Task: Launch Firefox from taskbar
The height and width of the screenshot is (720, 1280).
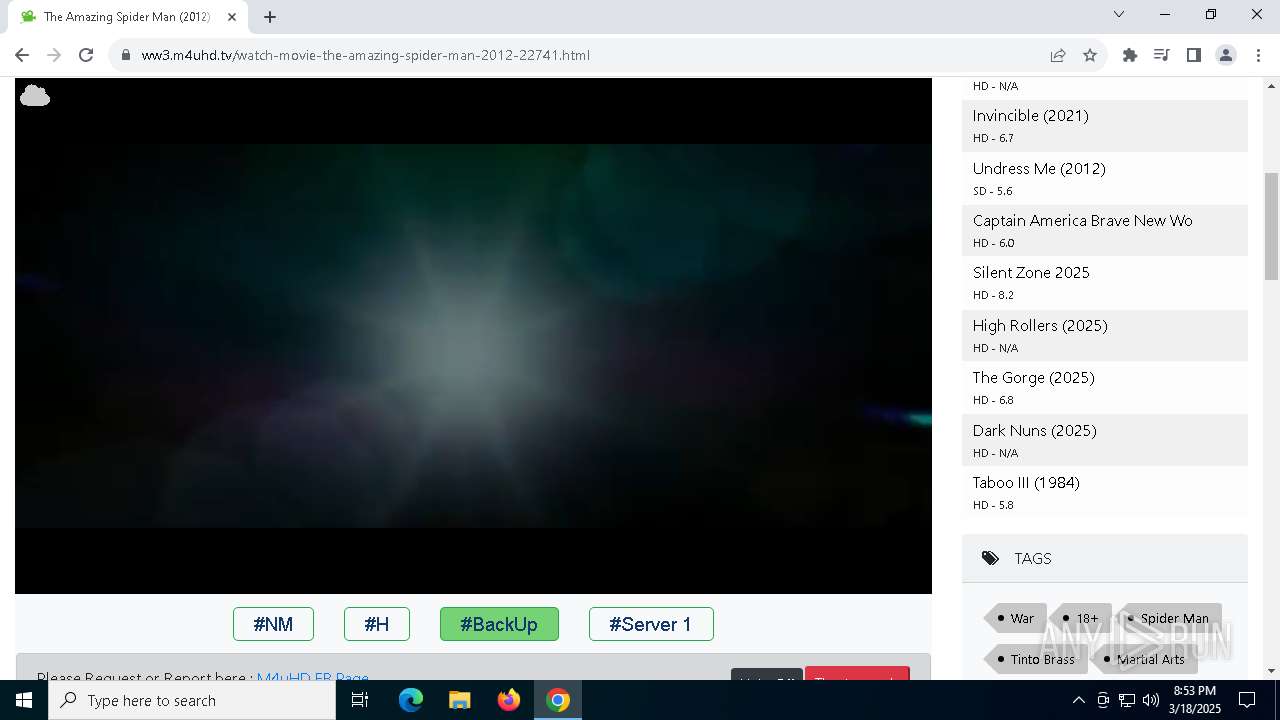Action: pyautogui.click(x=509, y=700)
